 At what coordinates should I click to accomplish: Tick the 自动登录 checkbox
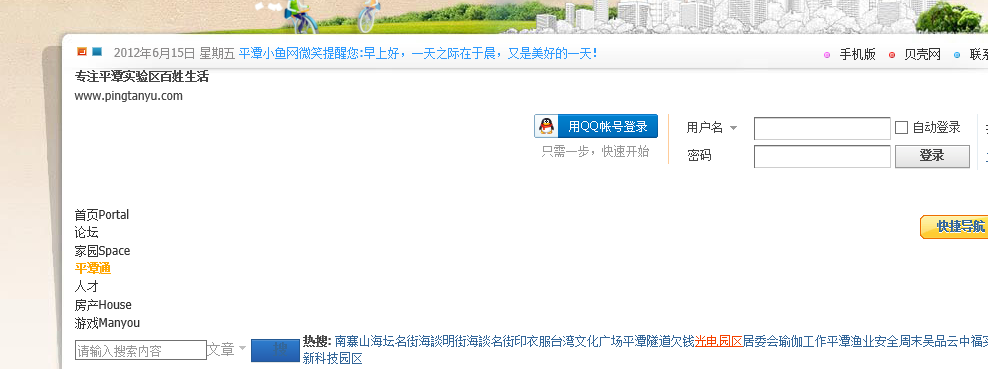coord(902,128)
